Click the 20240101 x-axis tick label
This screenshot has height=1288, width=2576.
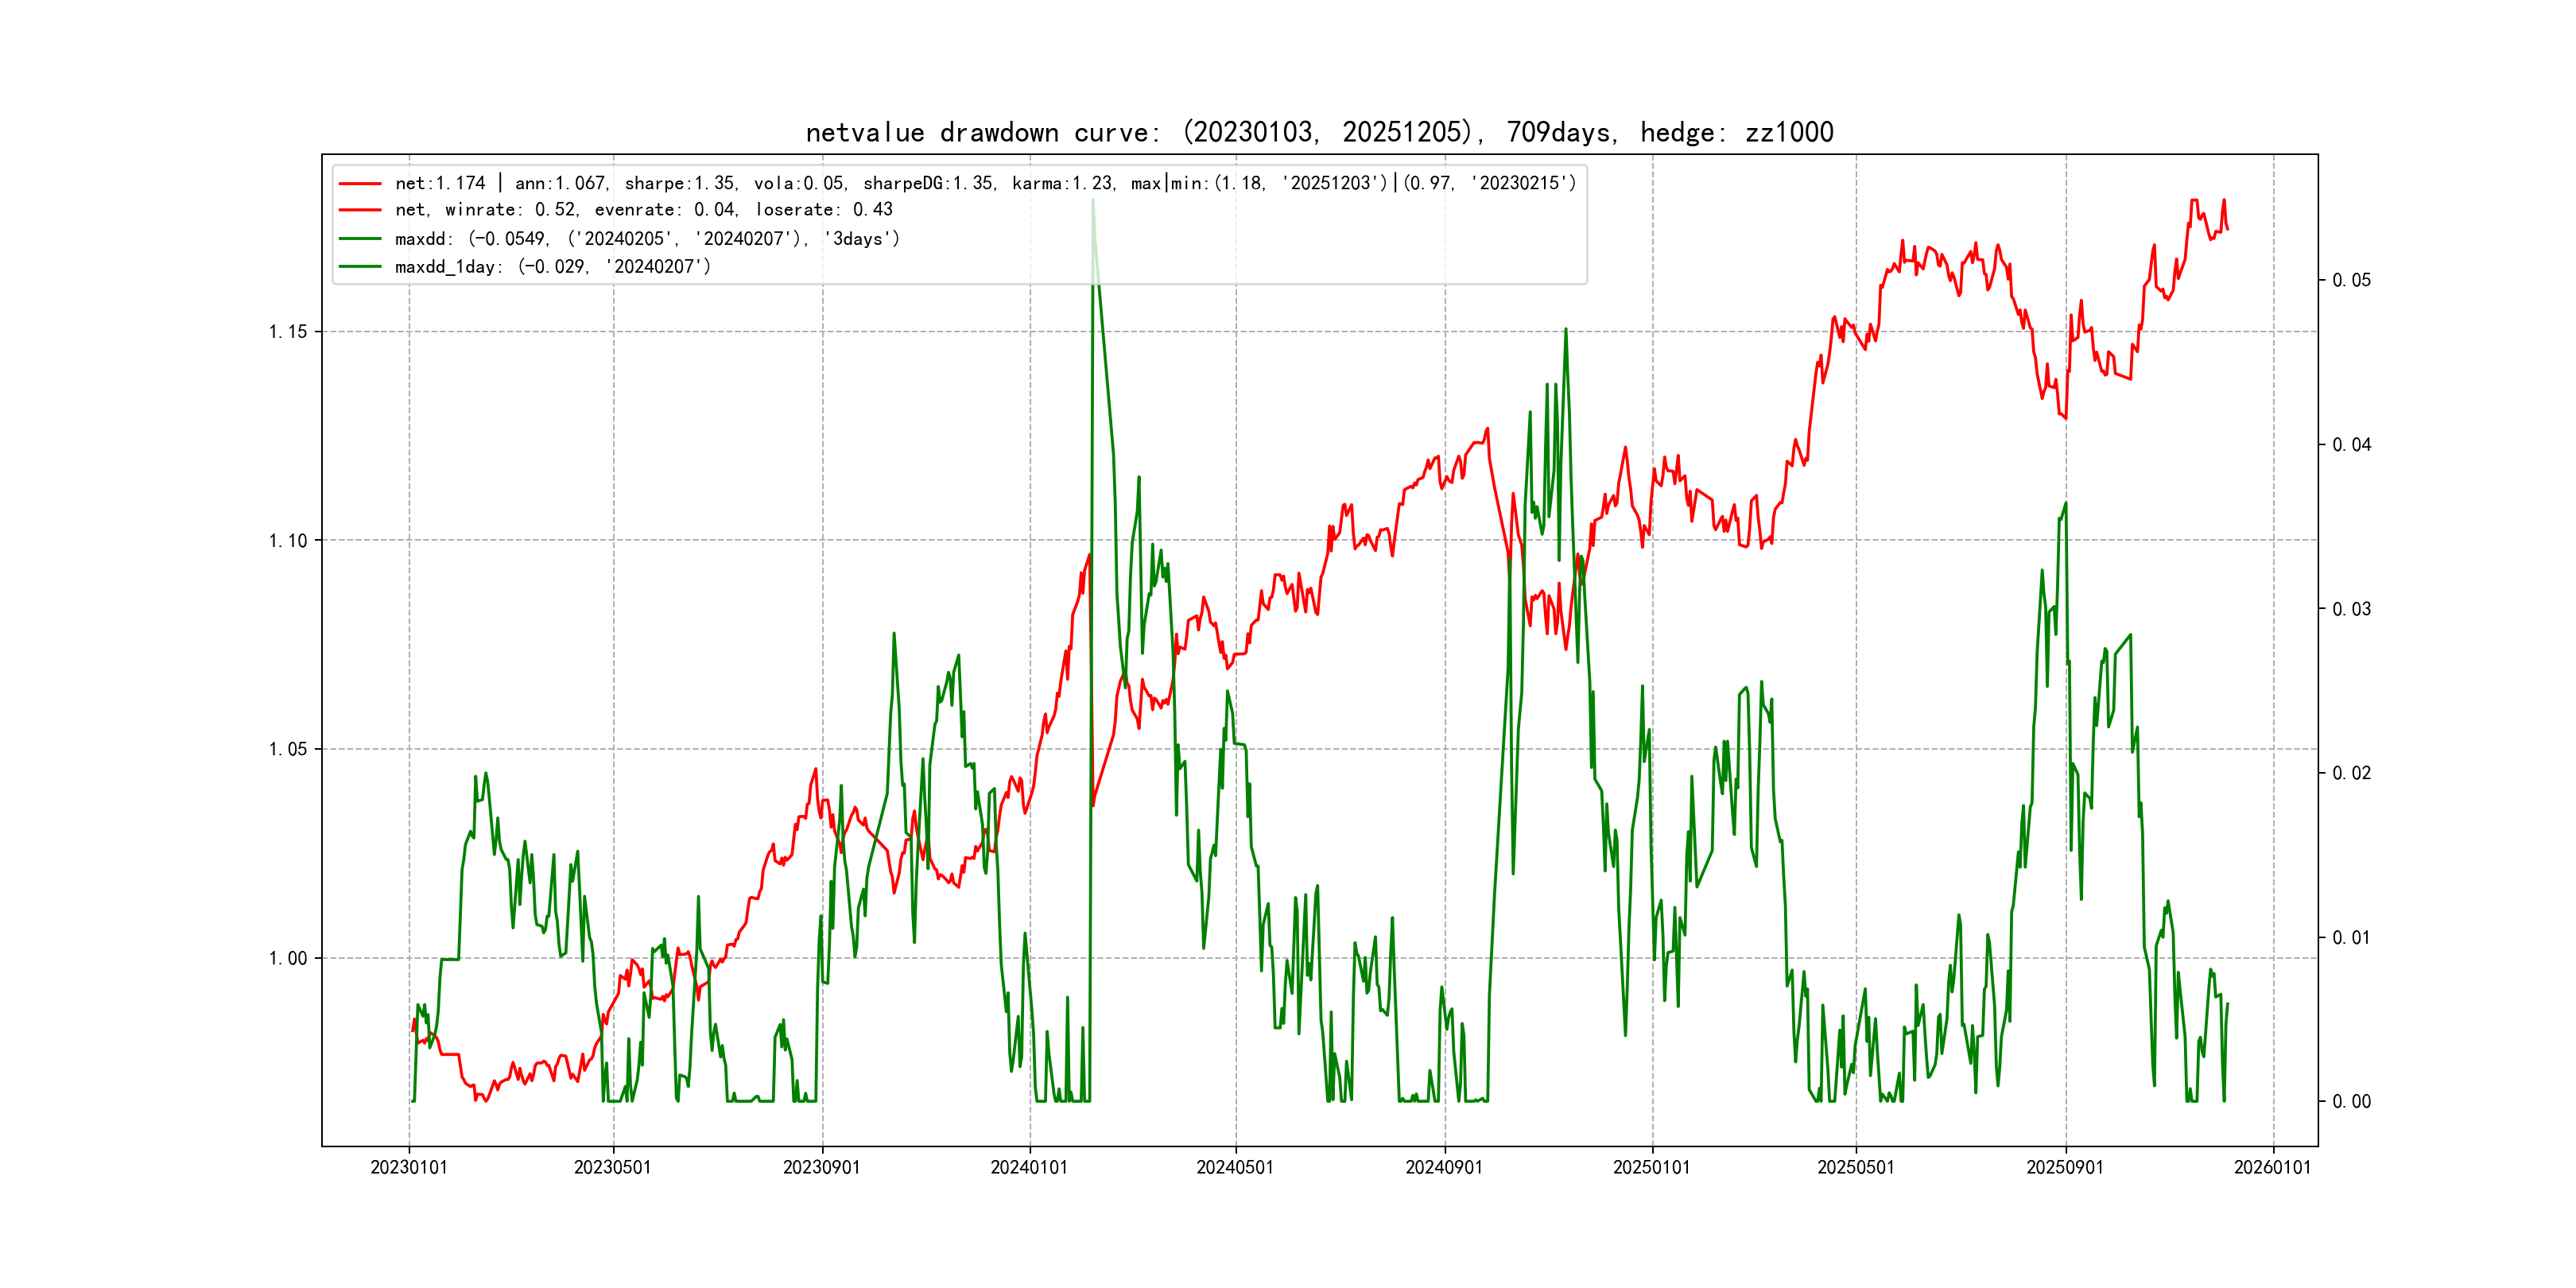(x=1029, y=1167)
